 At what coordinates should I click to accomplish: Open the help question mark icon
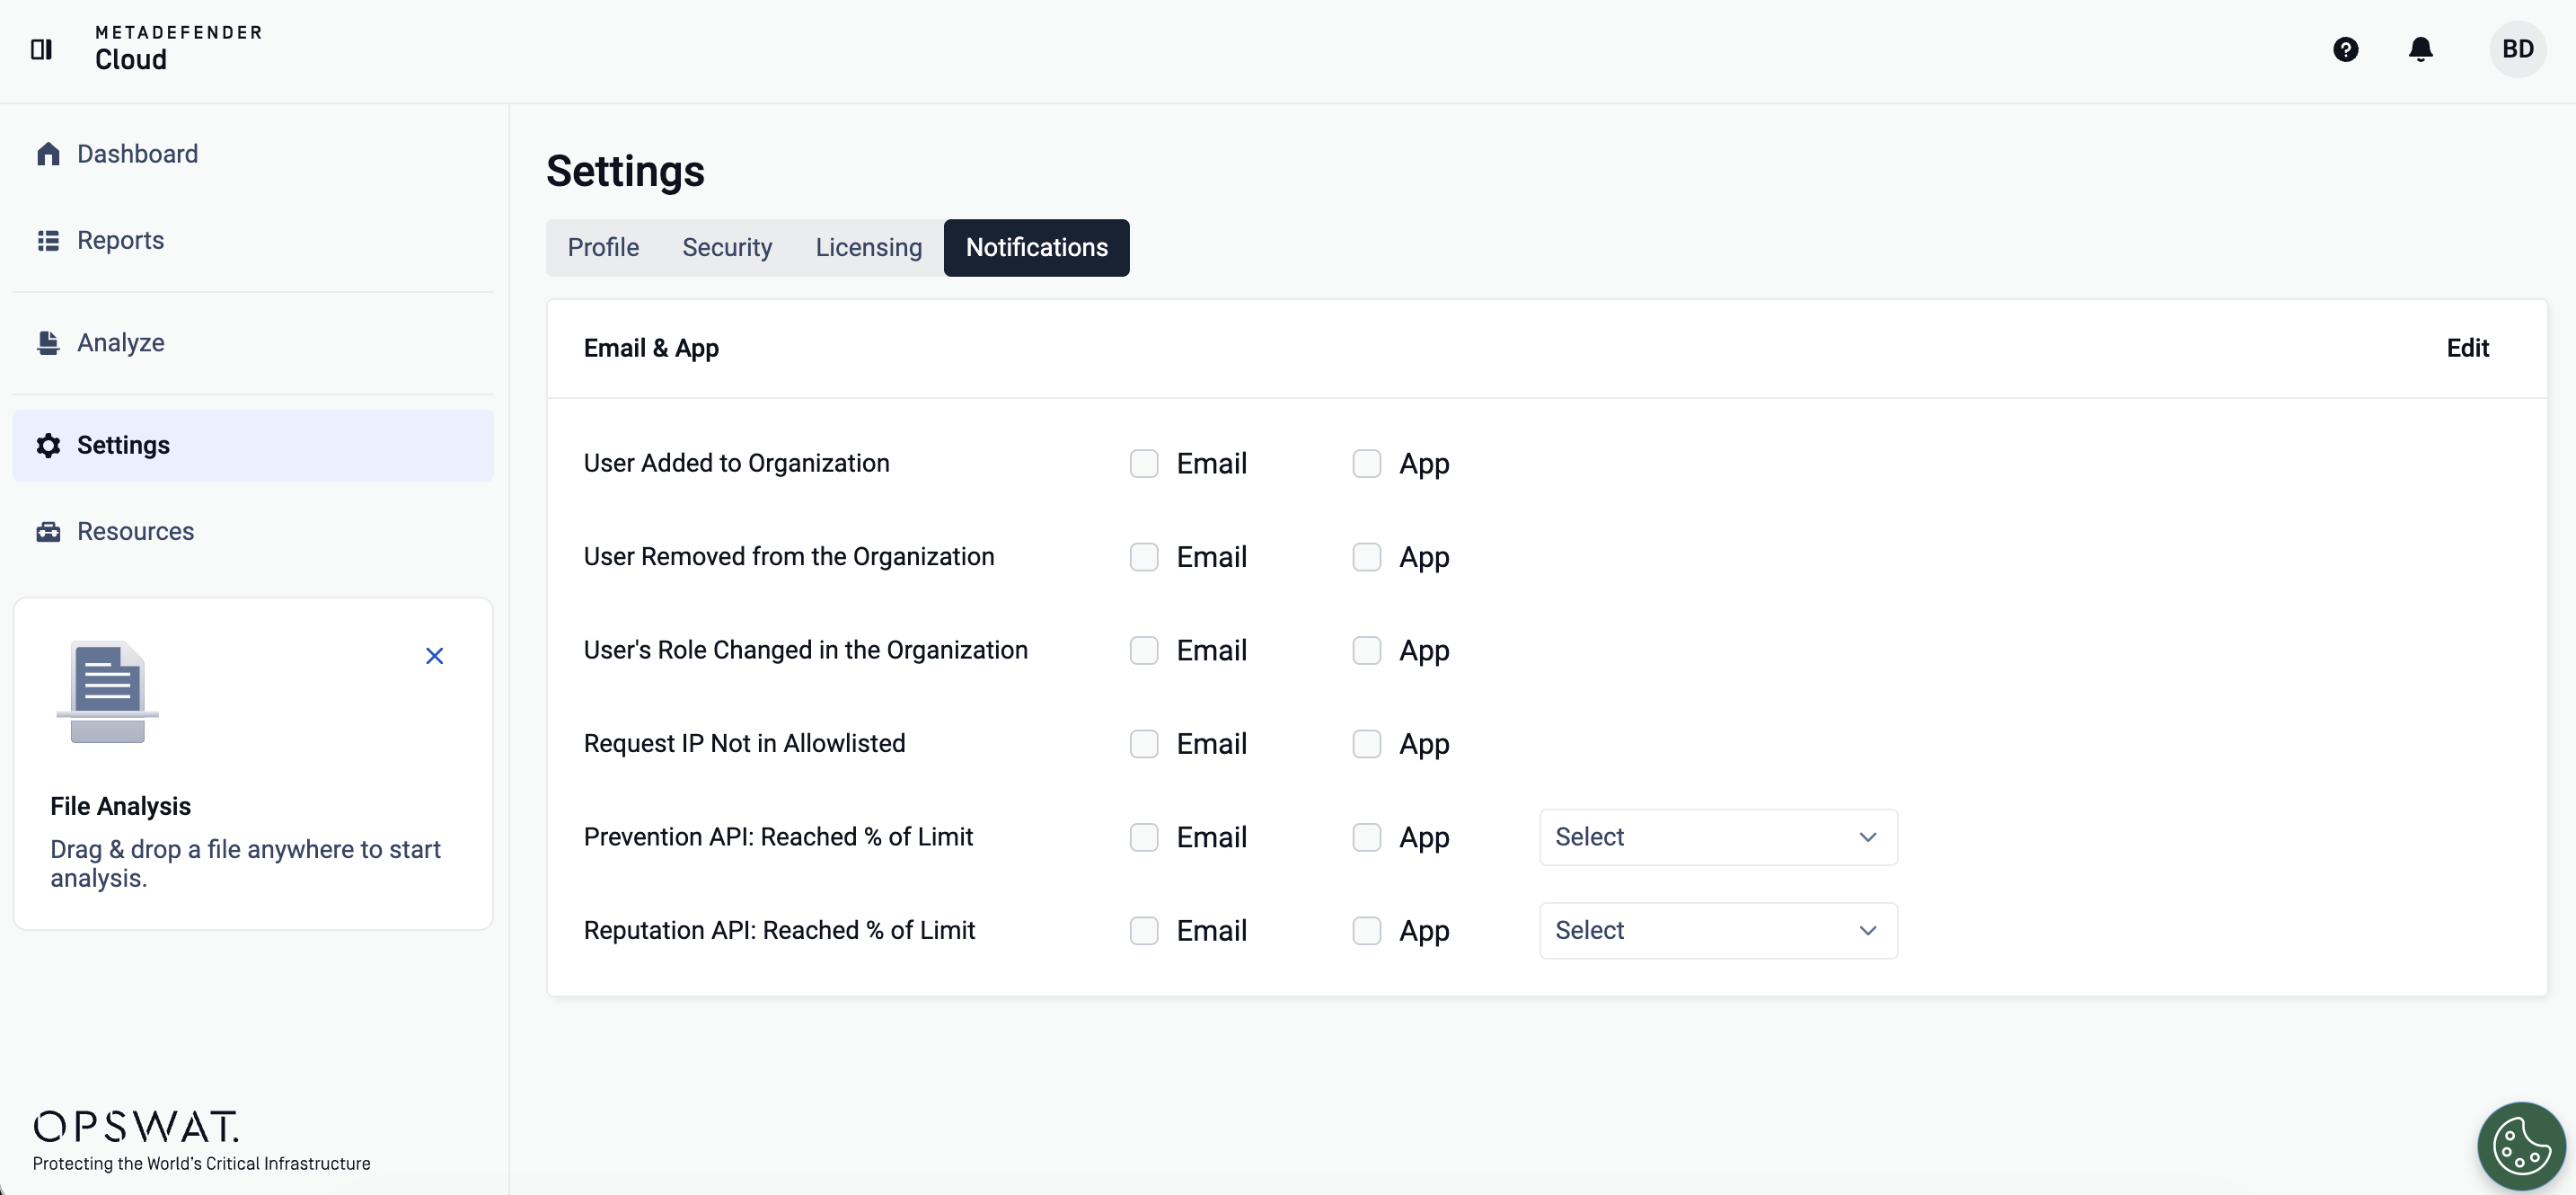click(2345, 49)
